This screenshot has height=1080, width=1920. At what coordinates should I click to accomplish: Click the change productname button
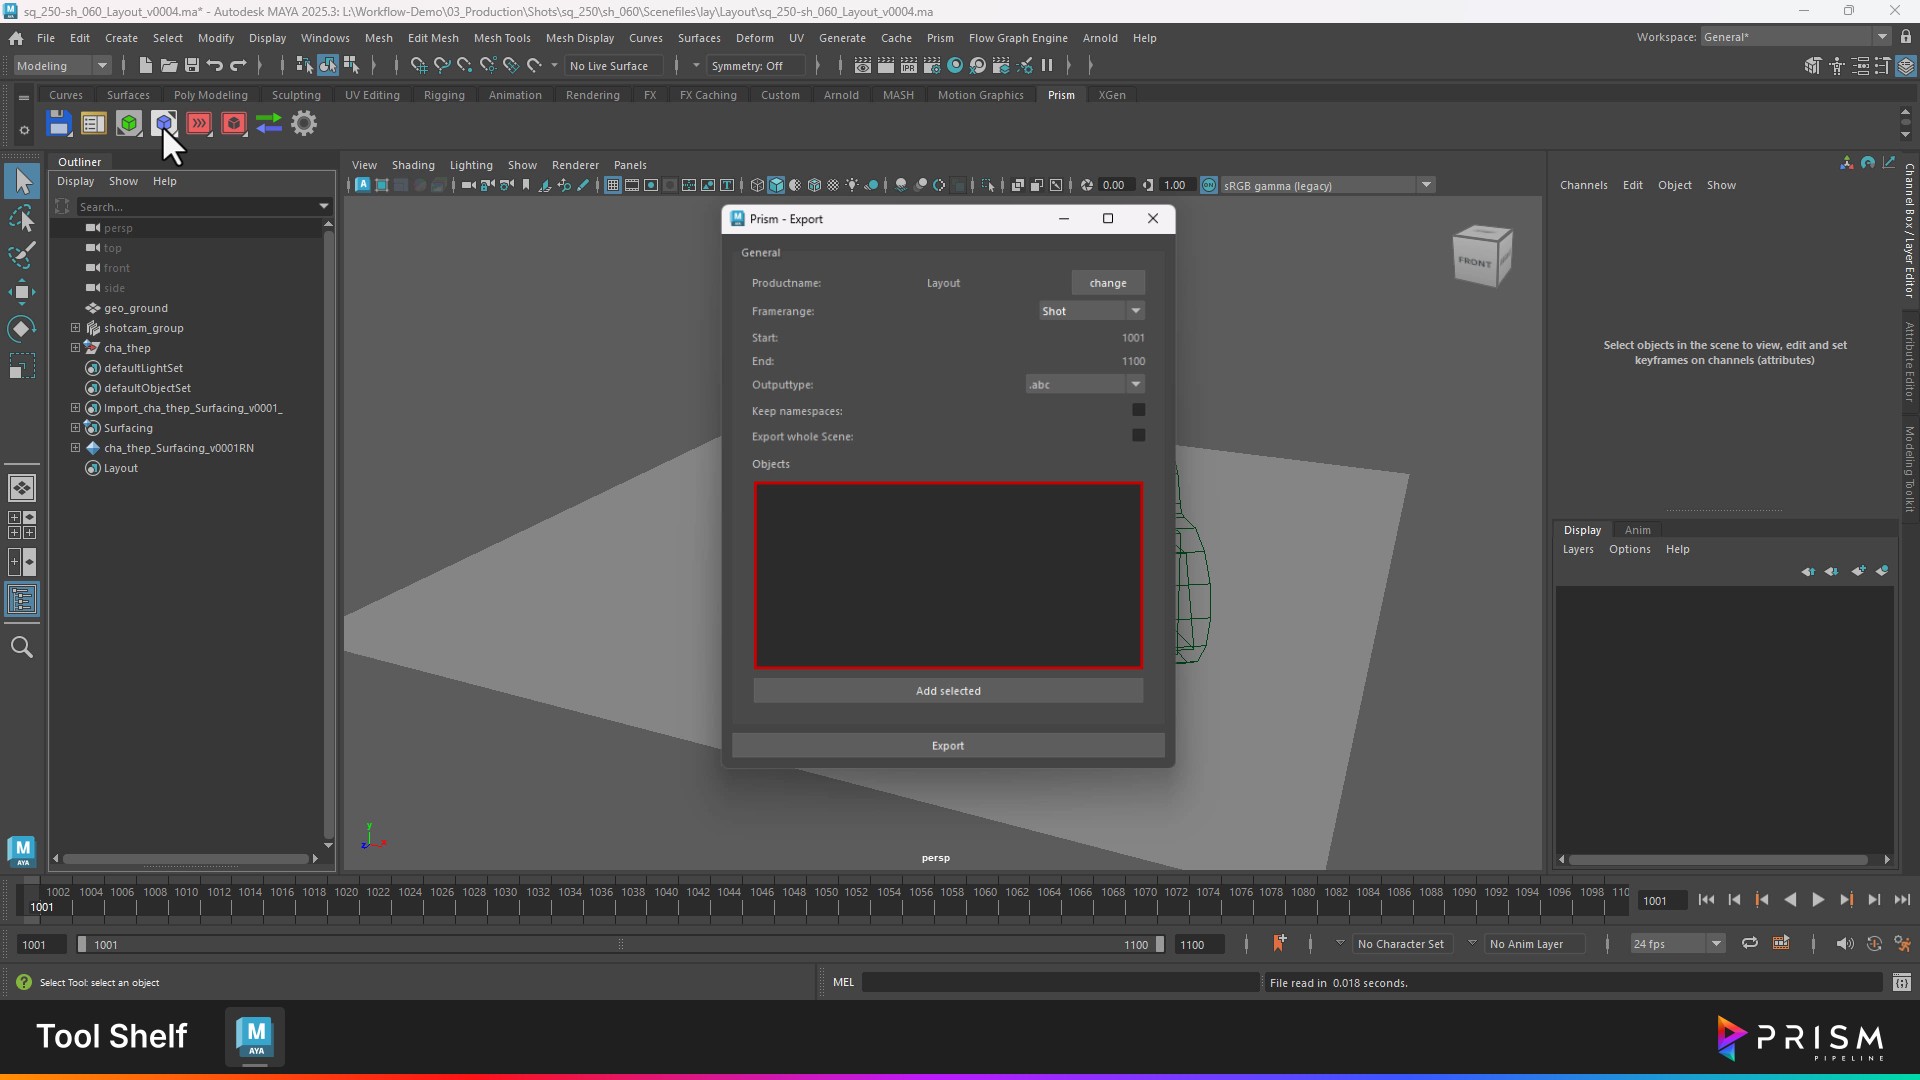(1107, 283)
